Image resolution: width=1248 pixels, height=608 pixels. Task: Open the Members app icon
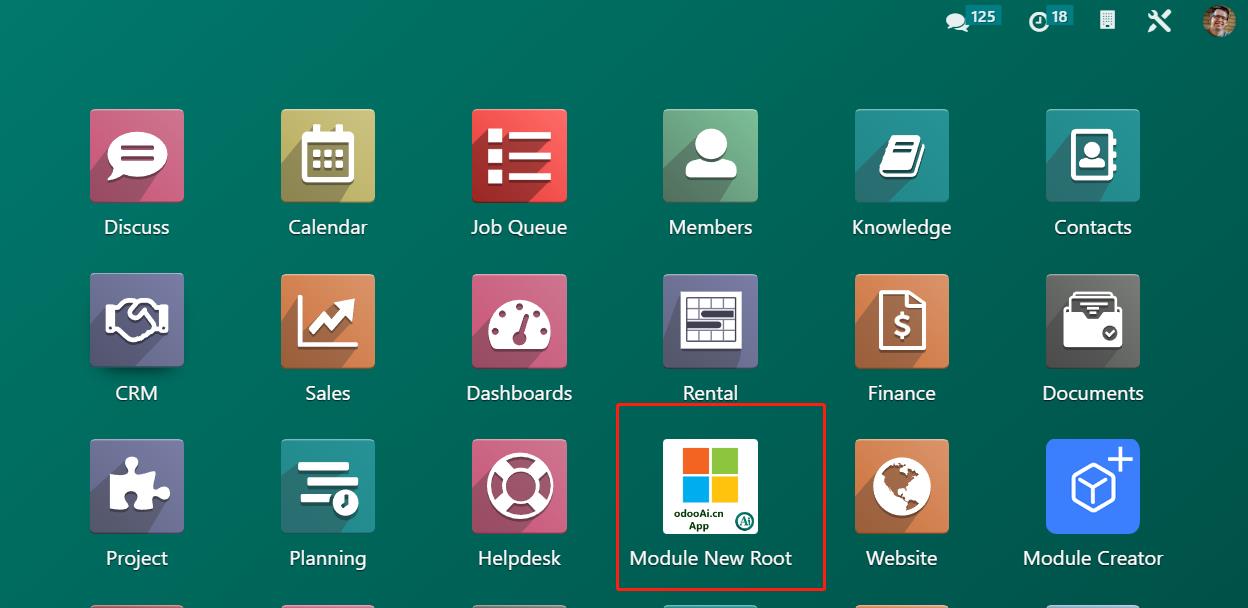point(710,156)
